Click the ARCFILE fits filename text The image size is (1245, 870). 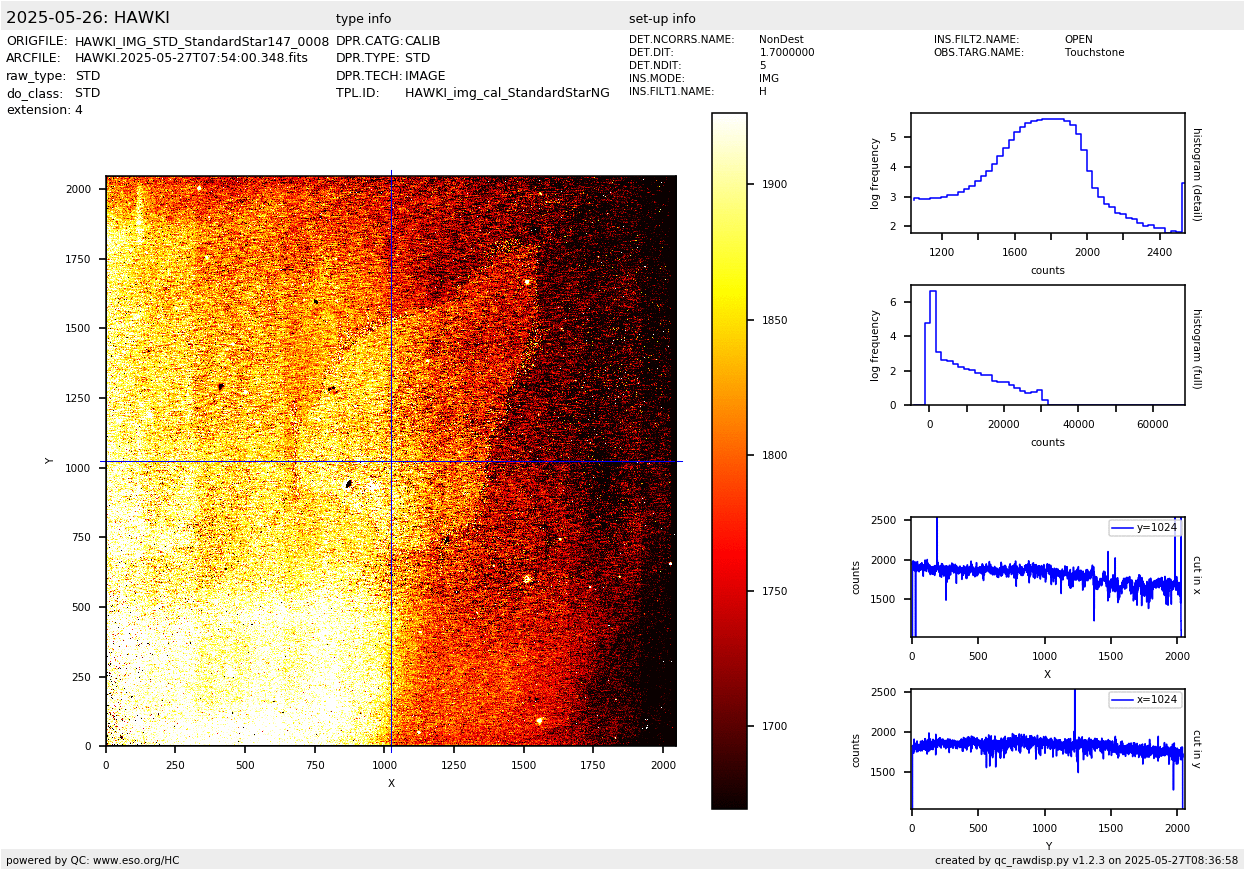(191, 58)
